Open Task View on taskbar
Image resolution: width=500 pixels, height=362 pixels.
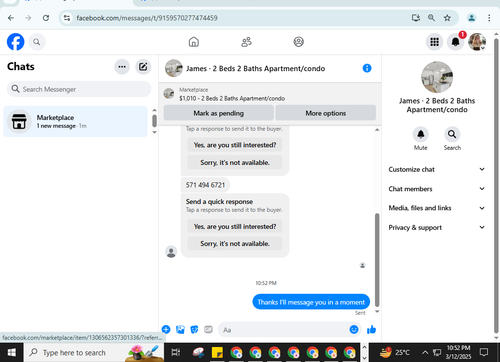coord(176,352)
